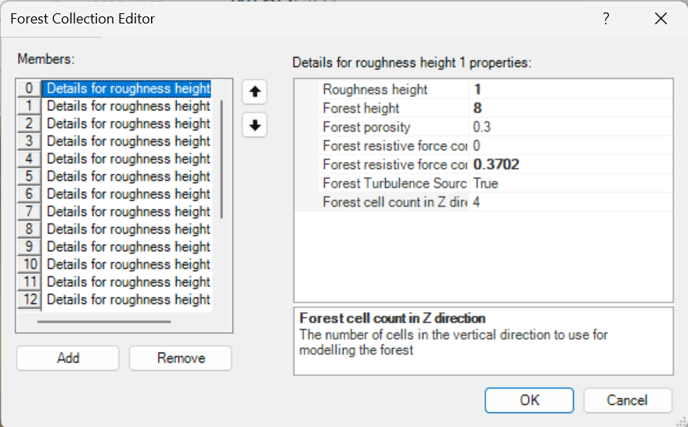688x427 pixels.
Task: Move selected member down with arrow button
Action: (255, 126)
